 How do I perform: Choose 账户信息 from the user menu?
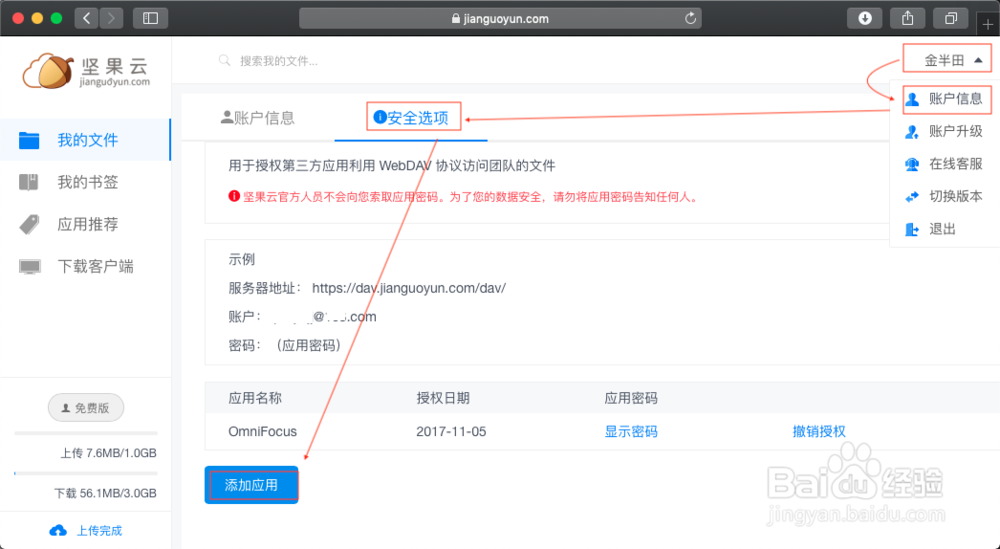947,99
